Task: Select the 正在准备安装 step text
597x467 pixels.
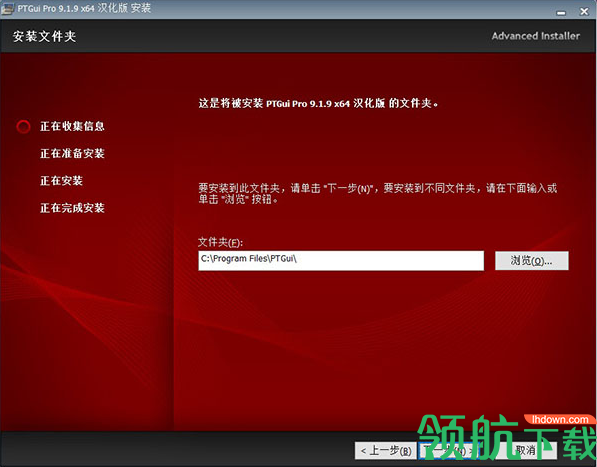Action: [72, 153]
